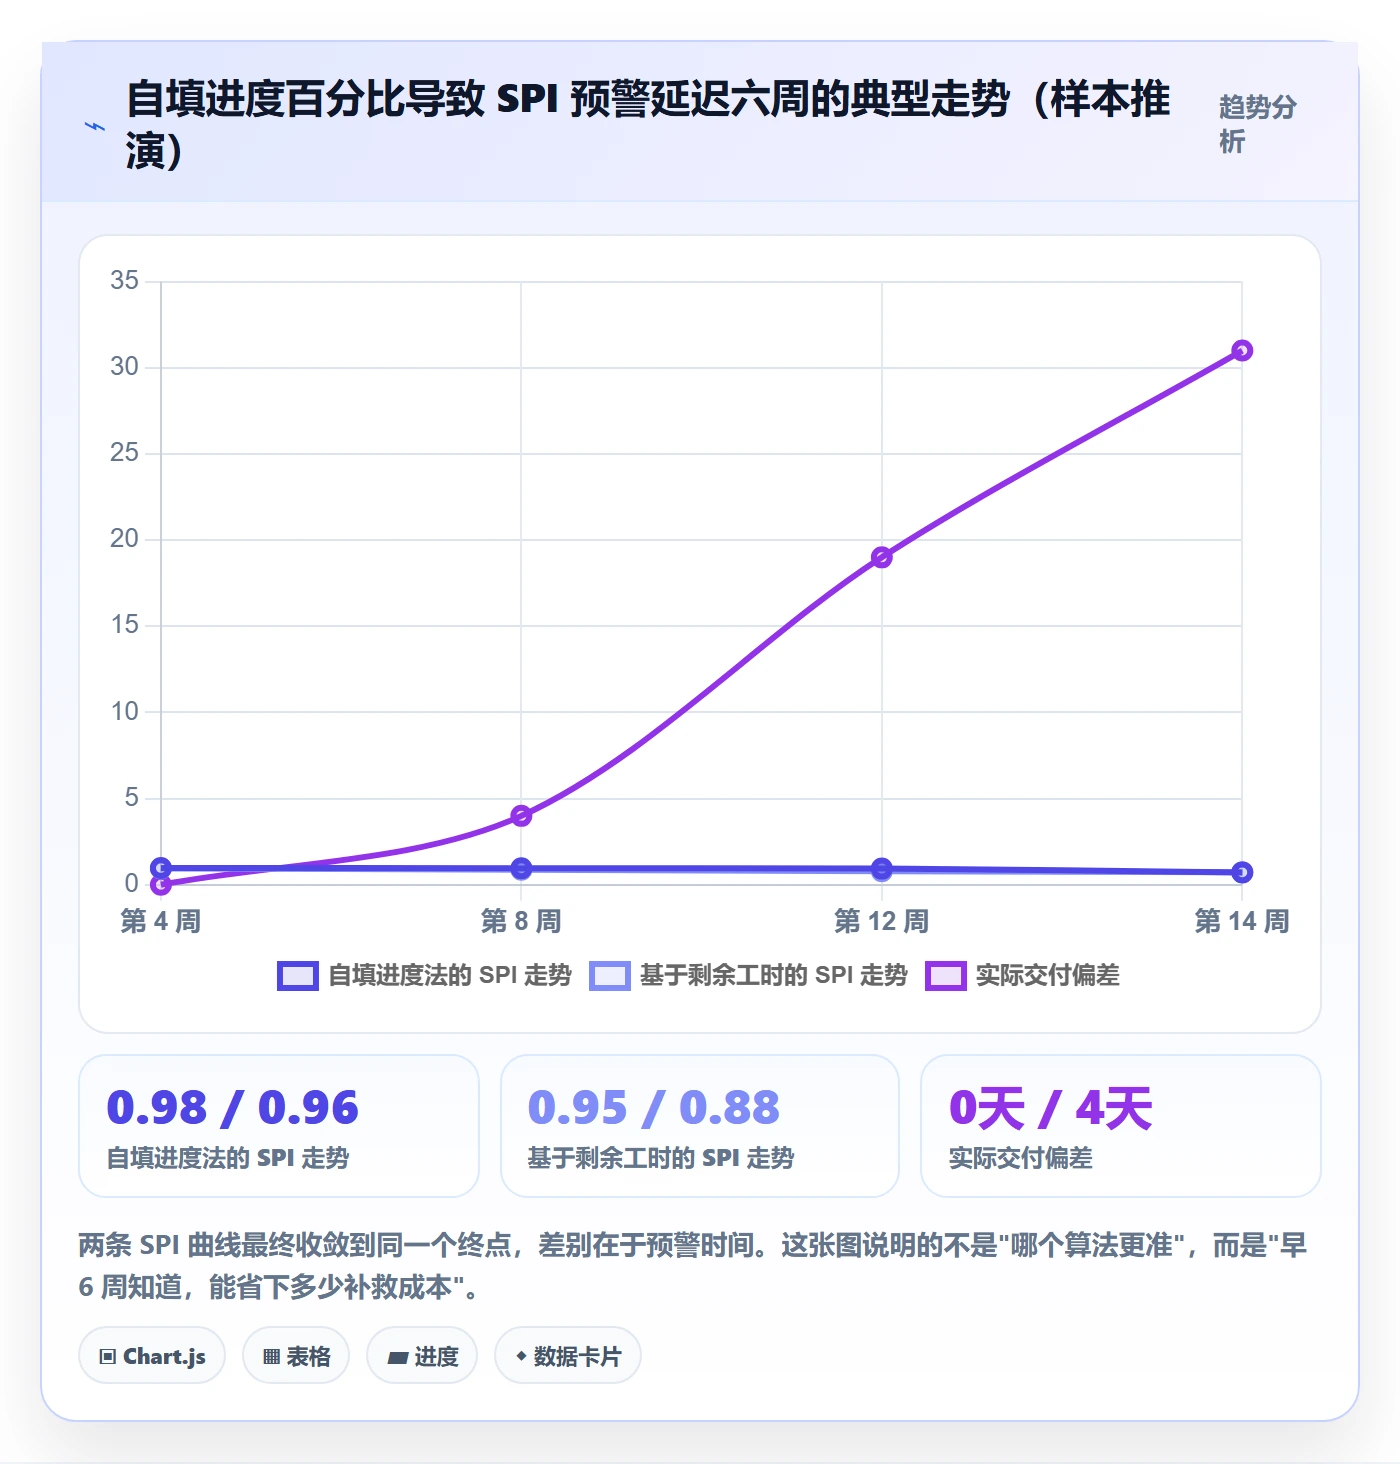The image size is (1400, 1464).
Task: Click the paragraph beginning 两条 SPI 曲线最终收敛
Action: tap(693, 1266)
